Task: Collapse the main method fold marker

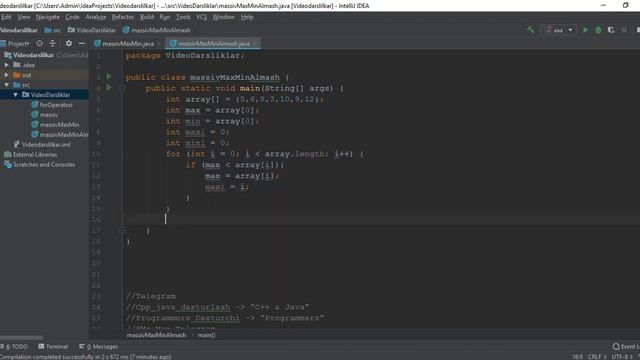Action: point(122,88)
